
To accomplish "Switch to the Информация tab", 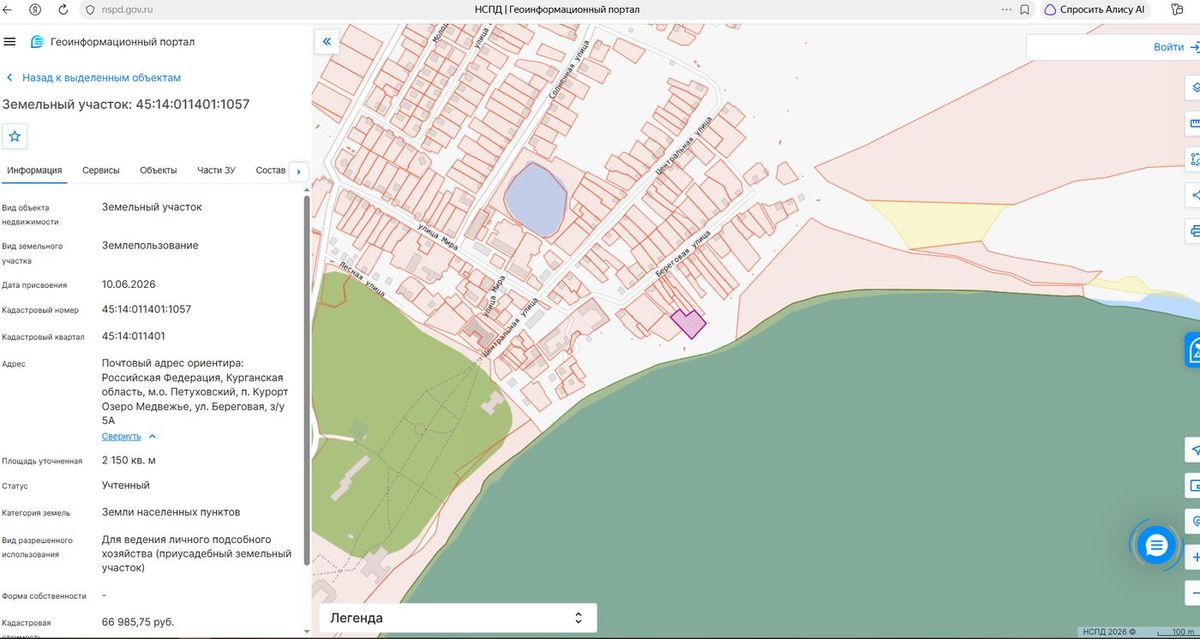I will coord(34,170).
